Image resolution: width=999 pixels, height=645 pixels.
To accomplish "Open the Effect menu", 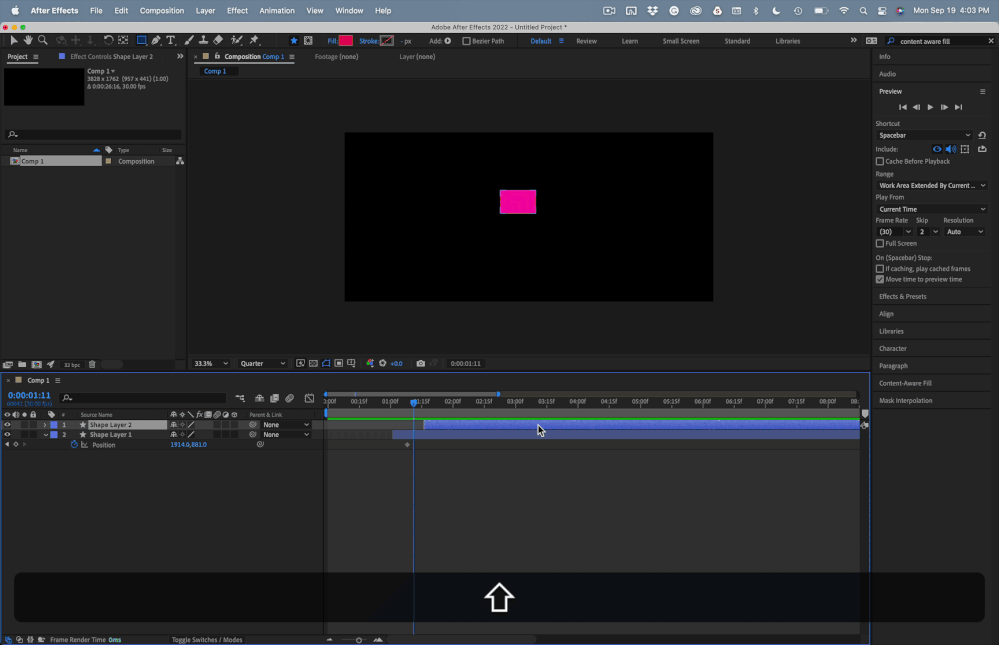I will [237, 10].
